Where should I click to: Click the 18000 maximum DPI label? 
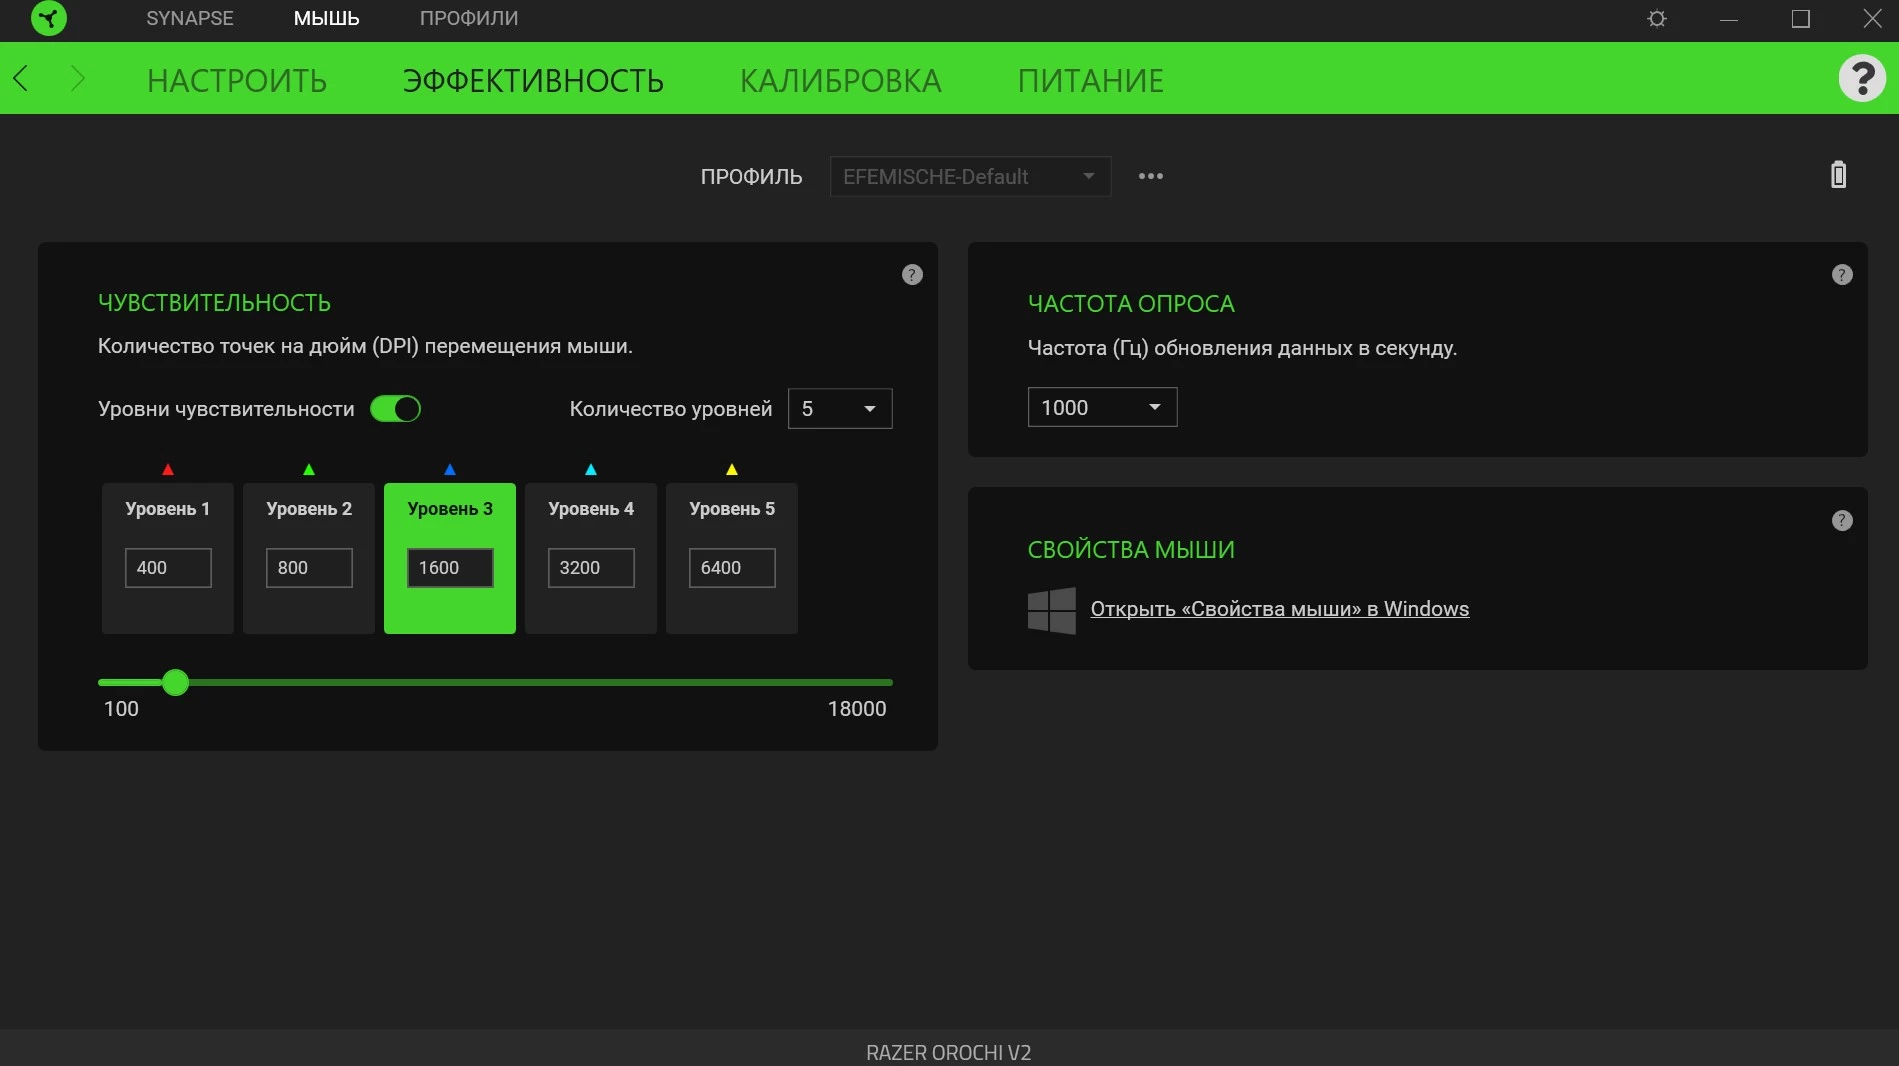[x=857, y=709]
